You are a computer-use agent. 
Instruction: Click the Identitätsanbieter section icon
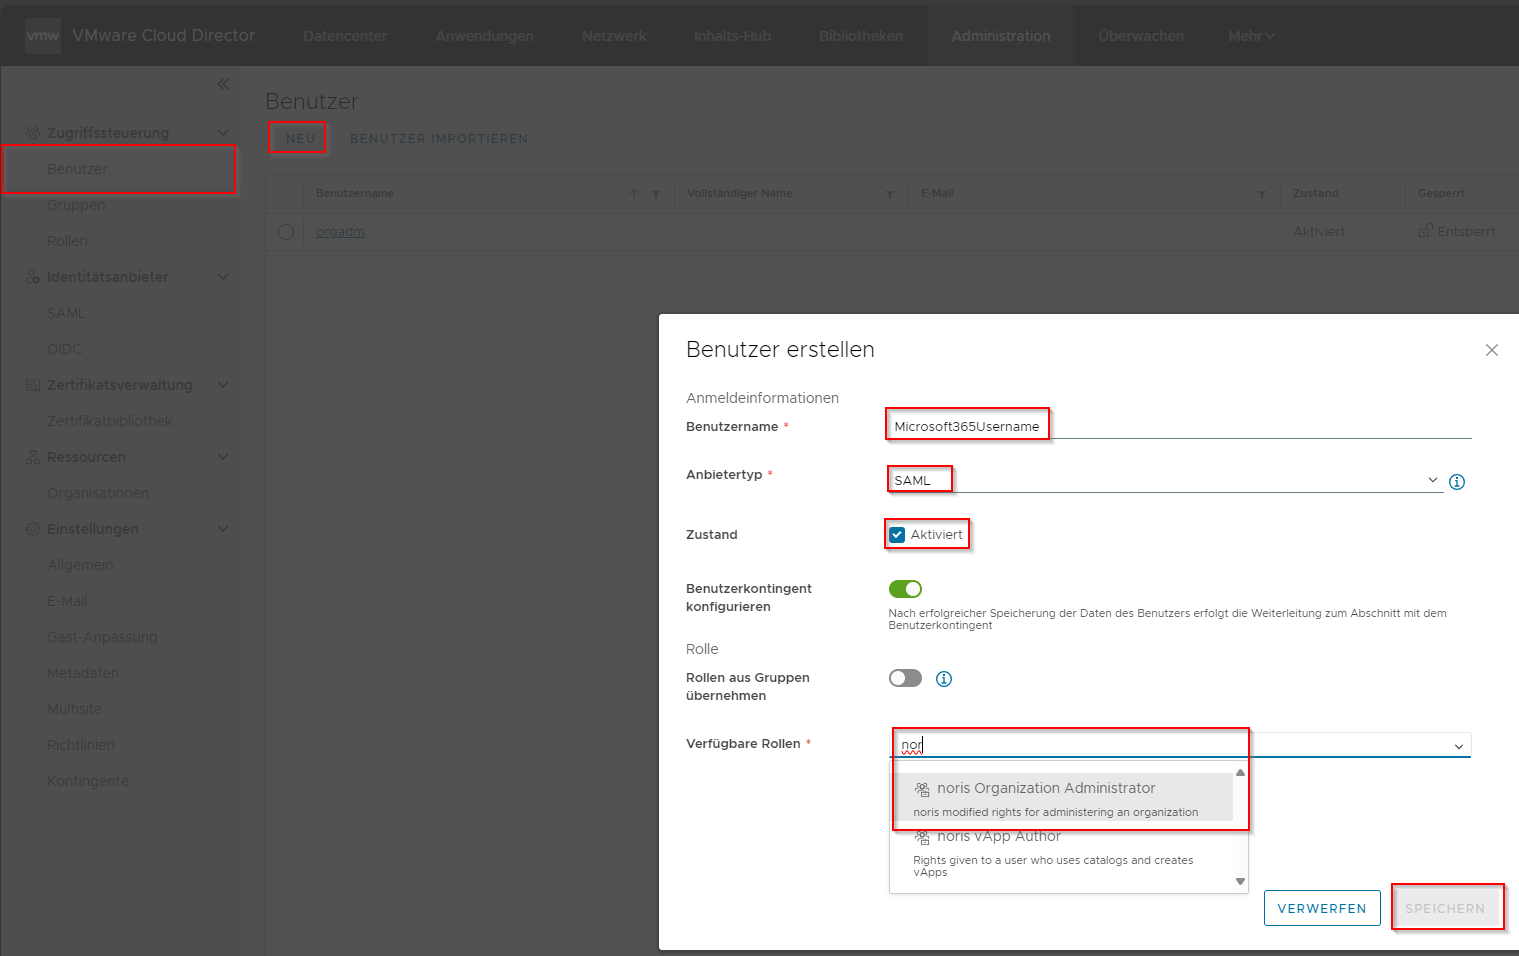(x=32, y=277)
